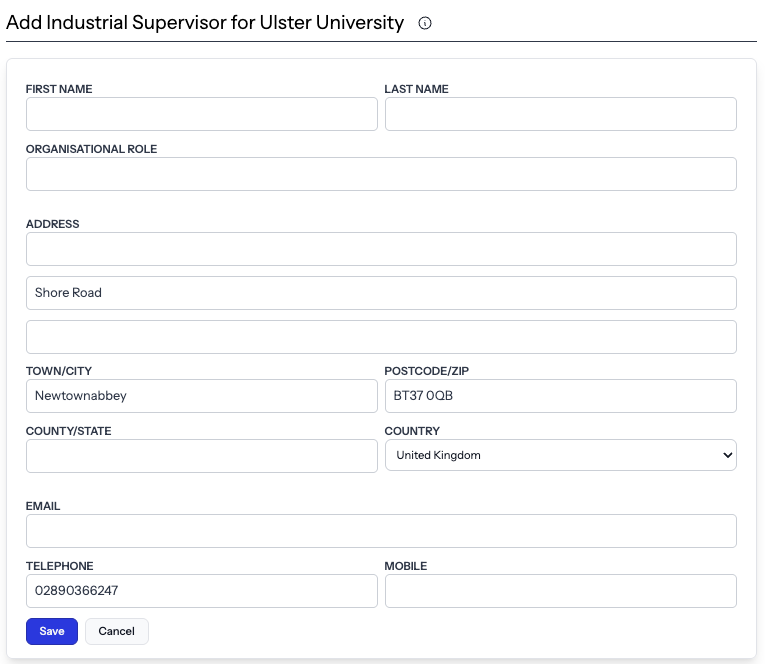
Task: Click the ORGANISATIONAL ROLE label text
Action: pos(91,149)
